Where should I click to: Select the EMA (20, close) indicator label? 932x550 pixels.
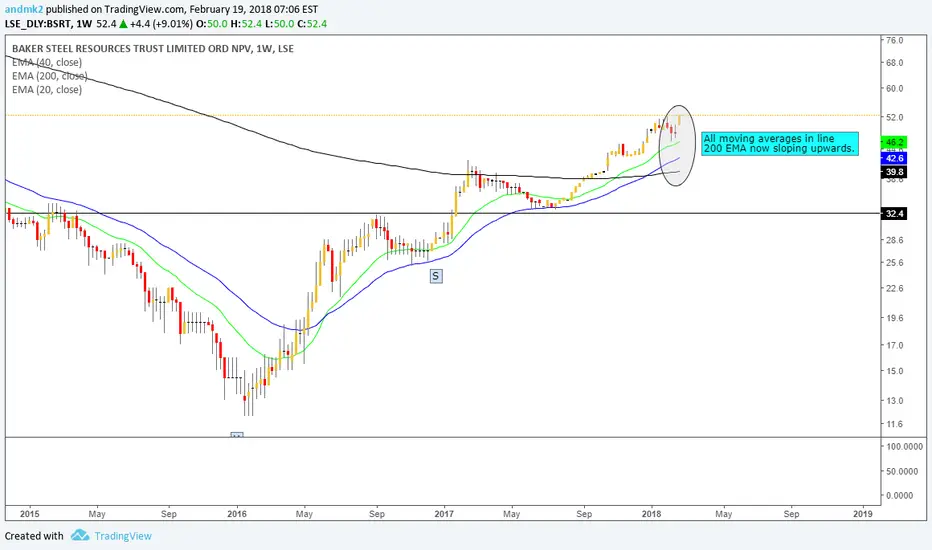tap(47, 90)
